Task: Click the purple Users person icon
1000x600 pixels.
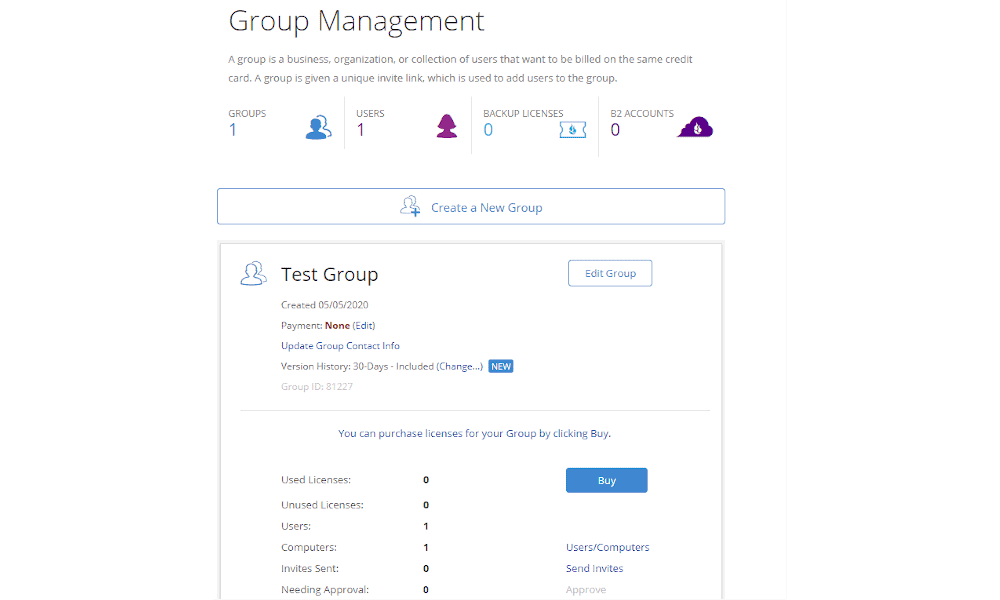Action: pos(446,126)
